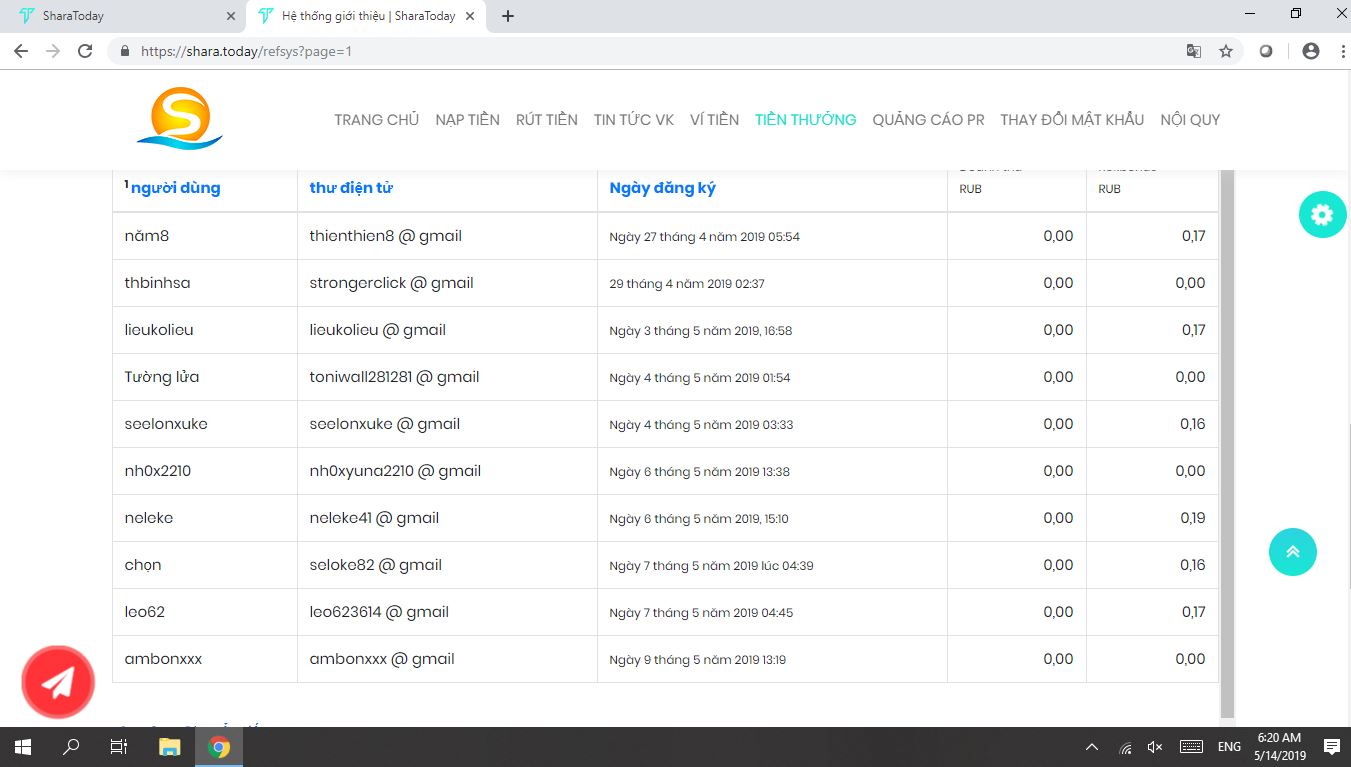This screenshot has width=1351, height=767.
Task: Click the translate page icon in address bar
Action: coord(1193,51)
